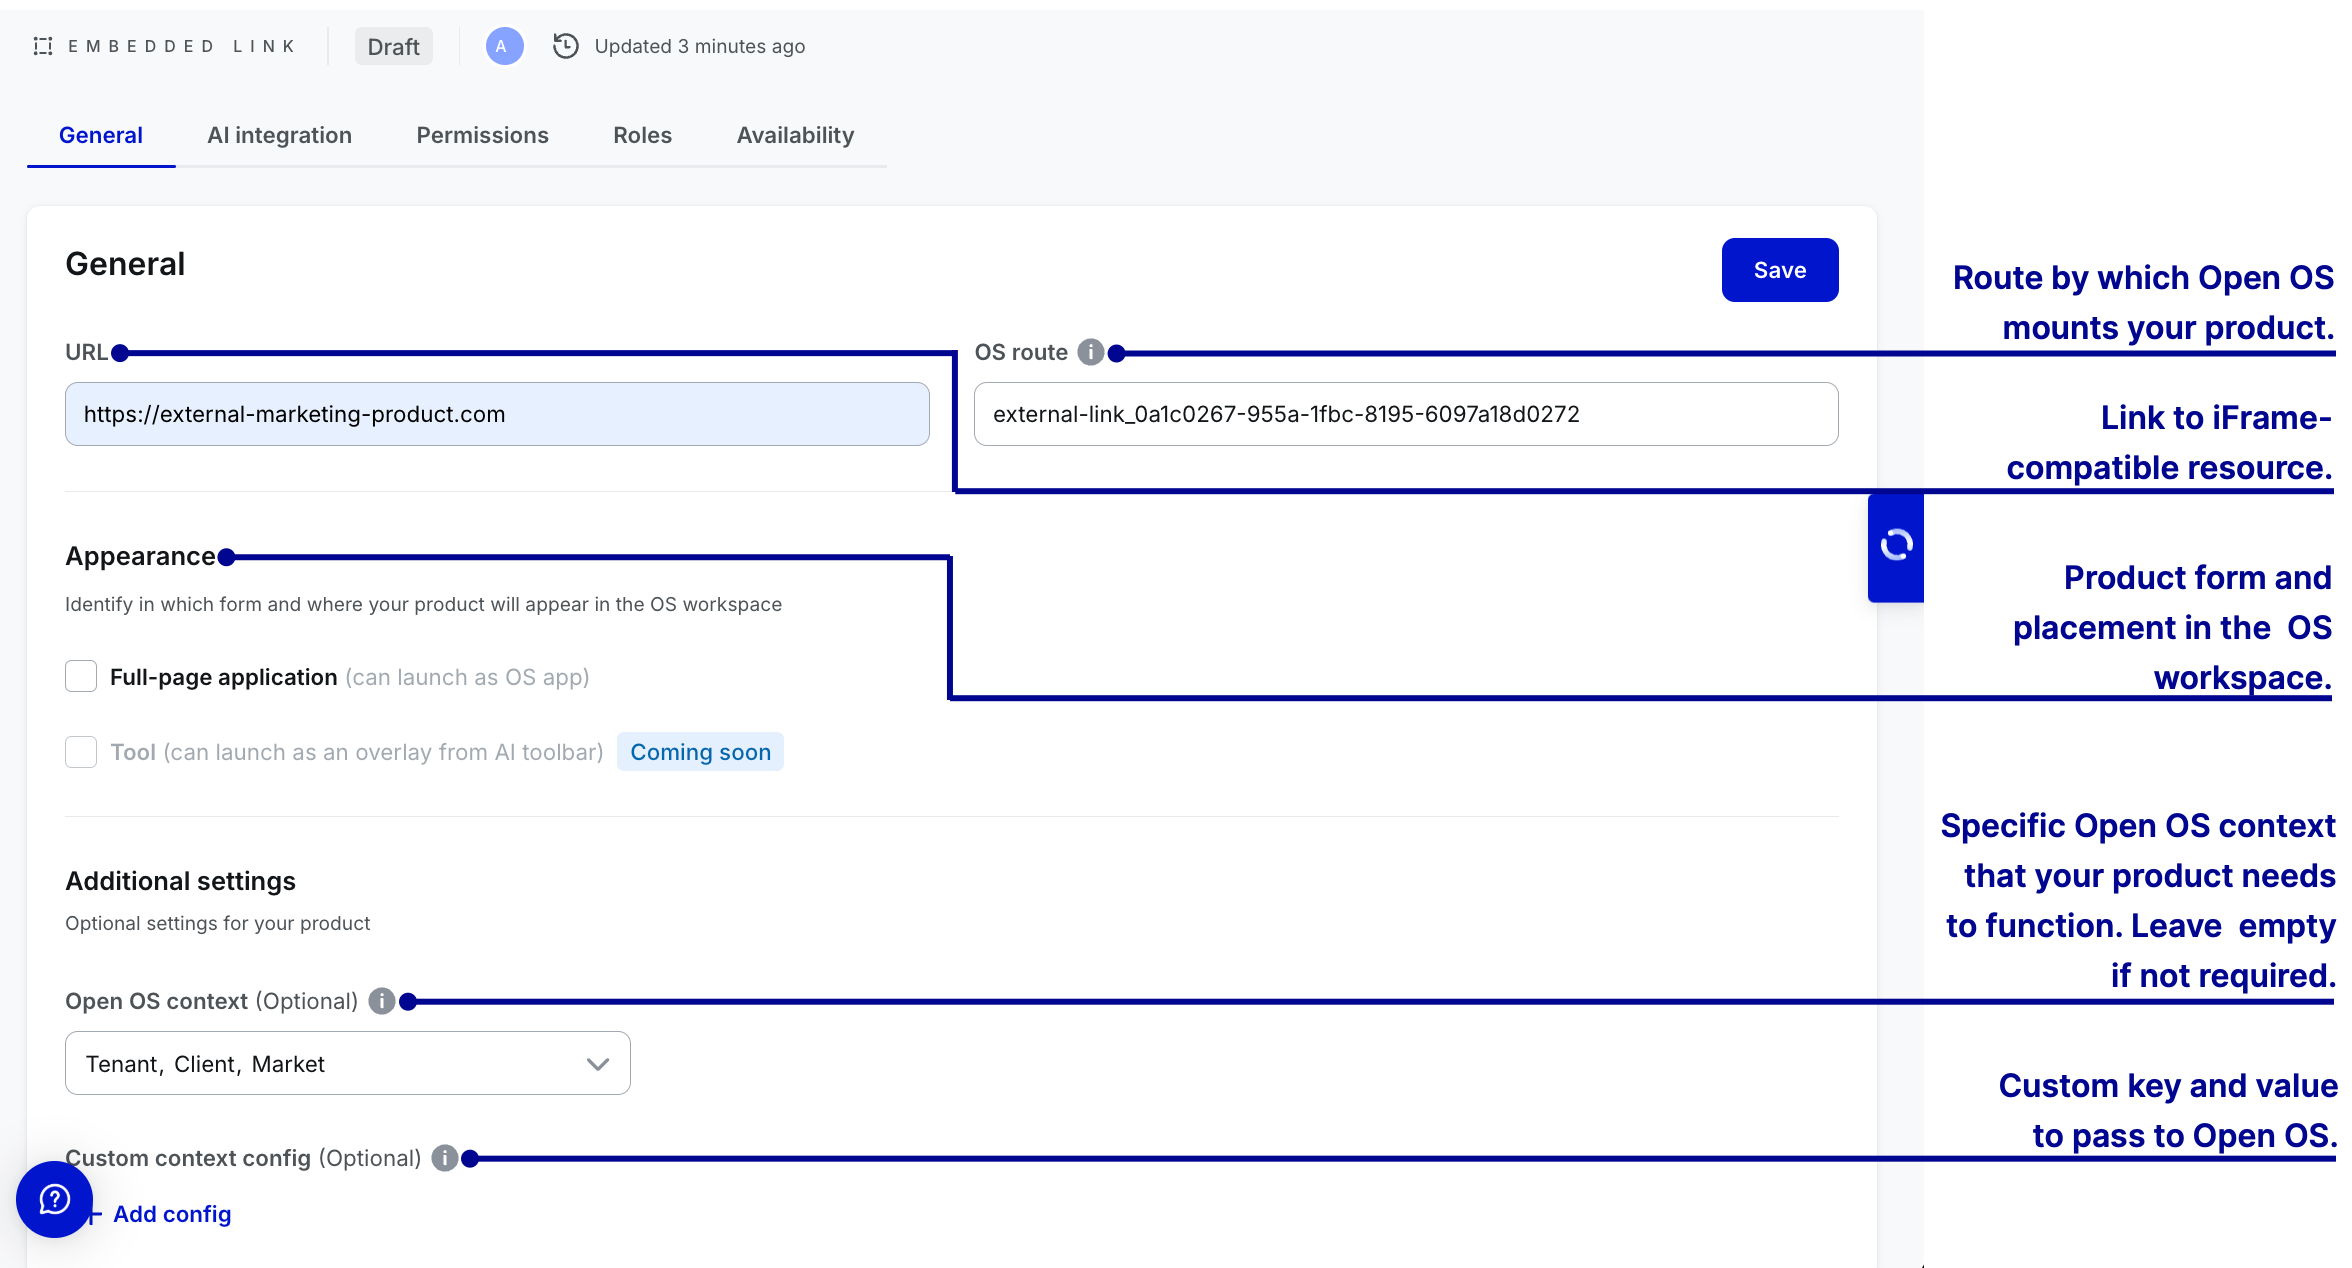This screenshot has height=1268, width=2352.
Task: Toggle the Tool overlay checkbox
Action: click(x=81, y=752)
